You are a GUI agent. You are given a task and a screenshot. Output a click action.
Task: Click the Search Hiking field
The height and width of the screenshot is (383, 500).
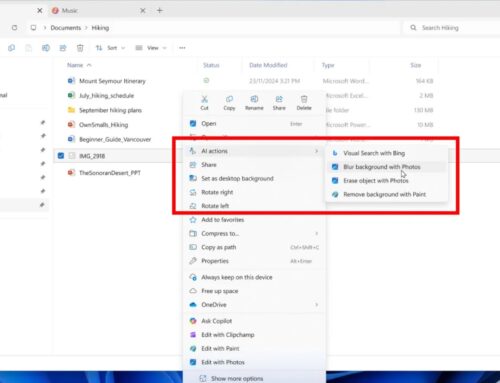tap(452, 28)
